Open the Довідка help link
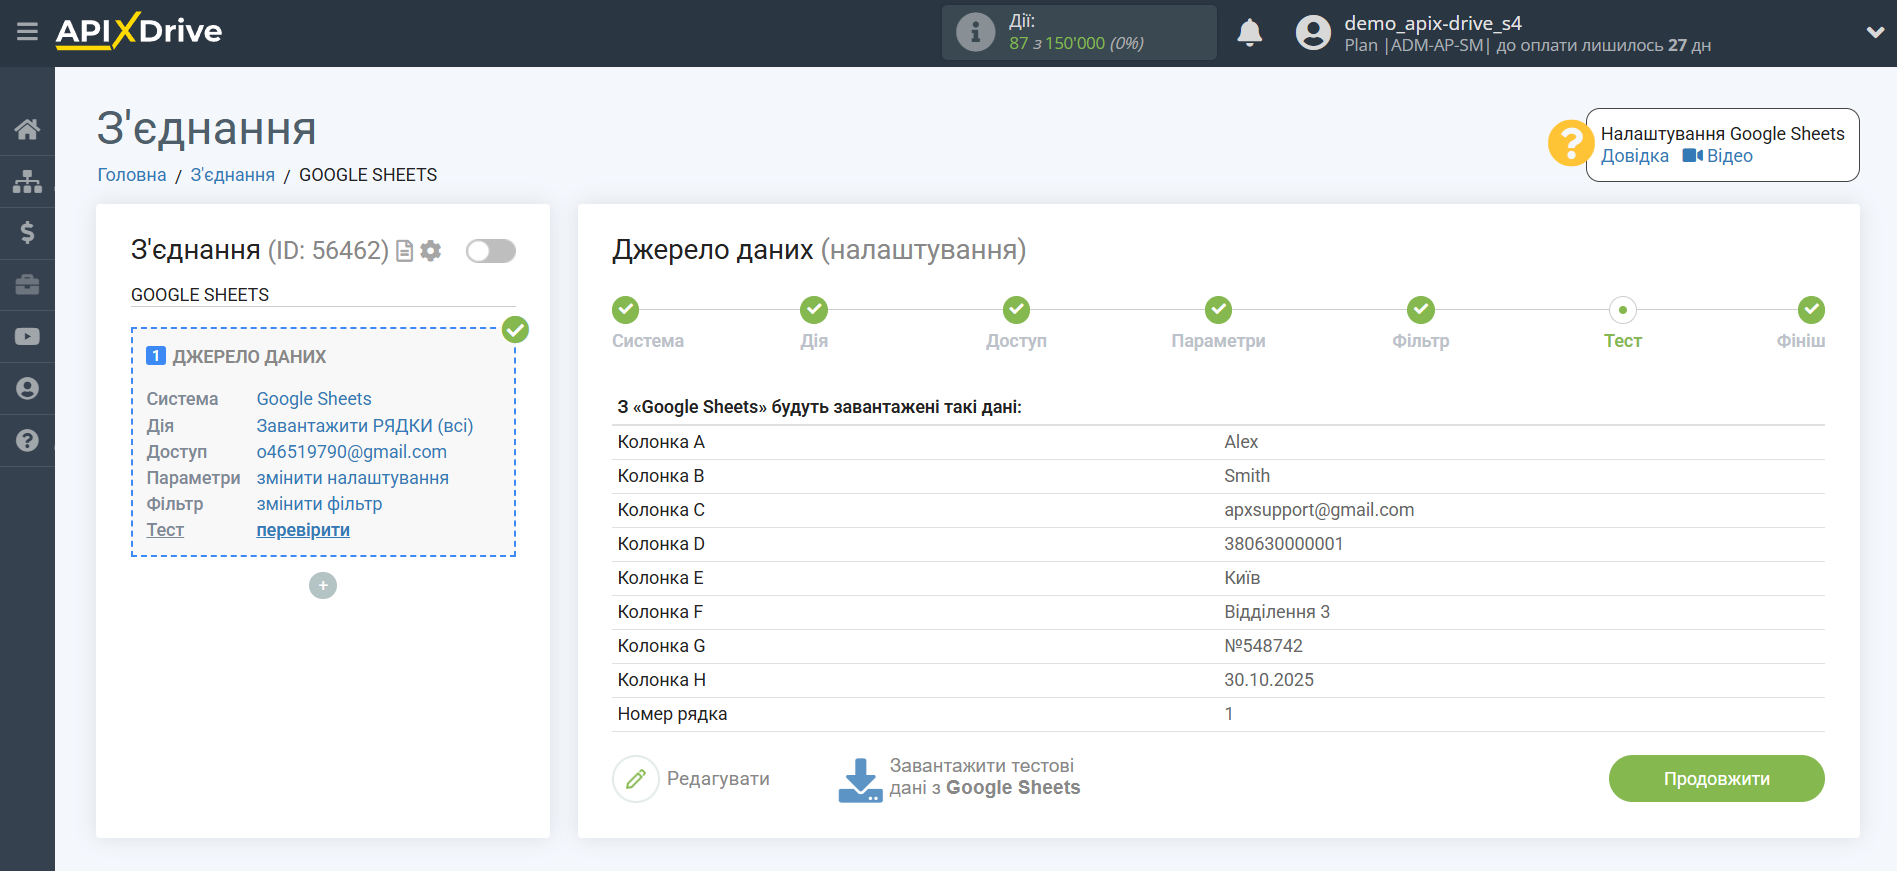1897x871 pixels. point(1634,156)
